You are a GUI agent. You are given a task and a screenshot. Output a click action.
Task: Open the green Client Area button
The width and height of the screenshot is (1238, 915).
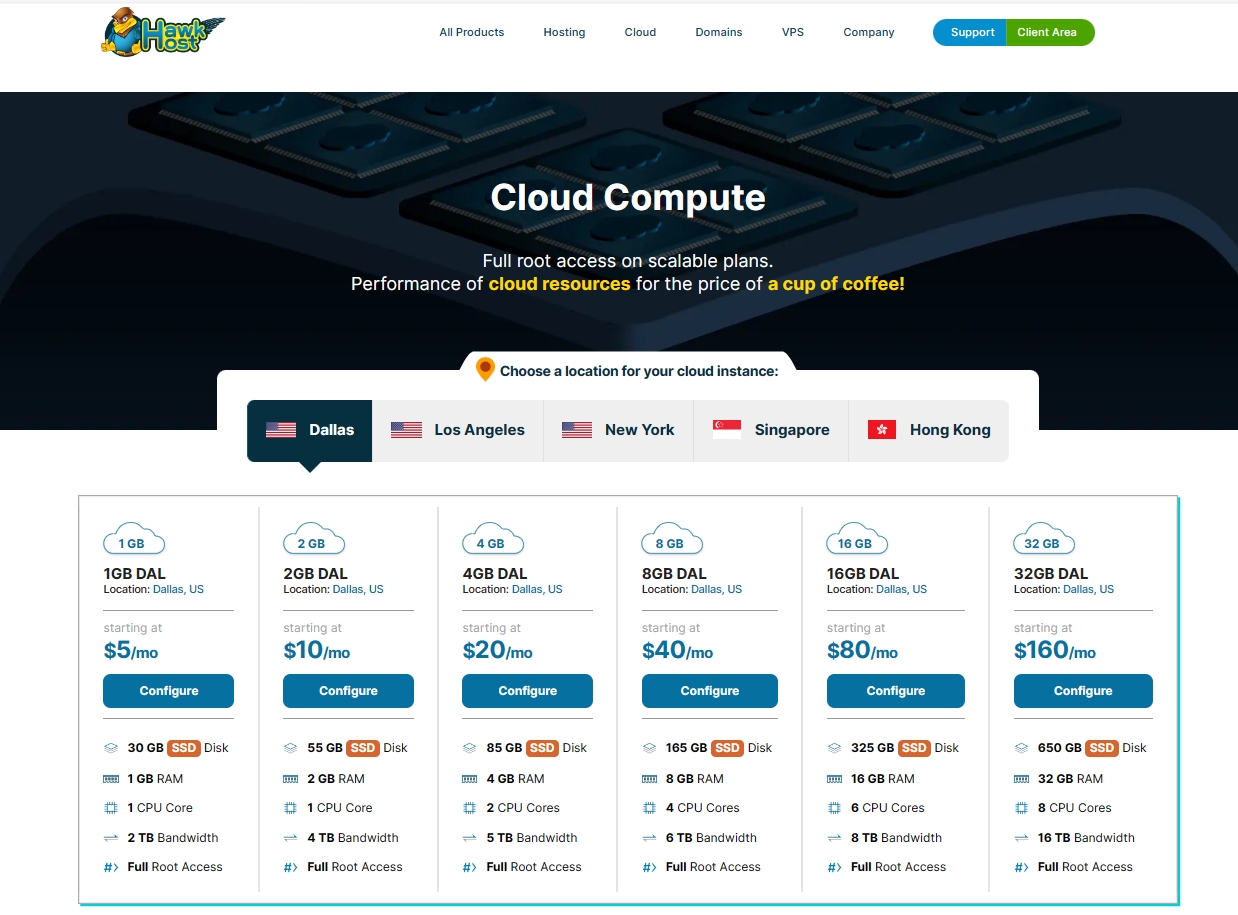(x=1049, y=32)
